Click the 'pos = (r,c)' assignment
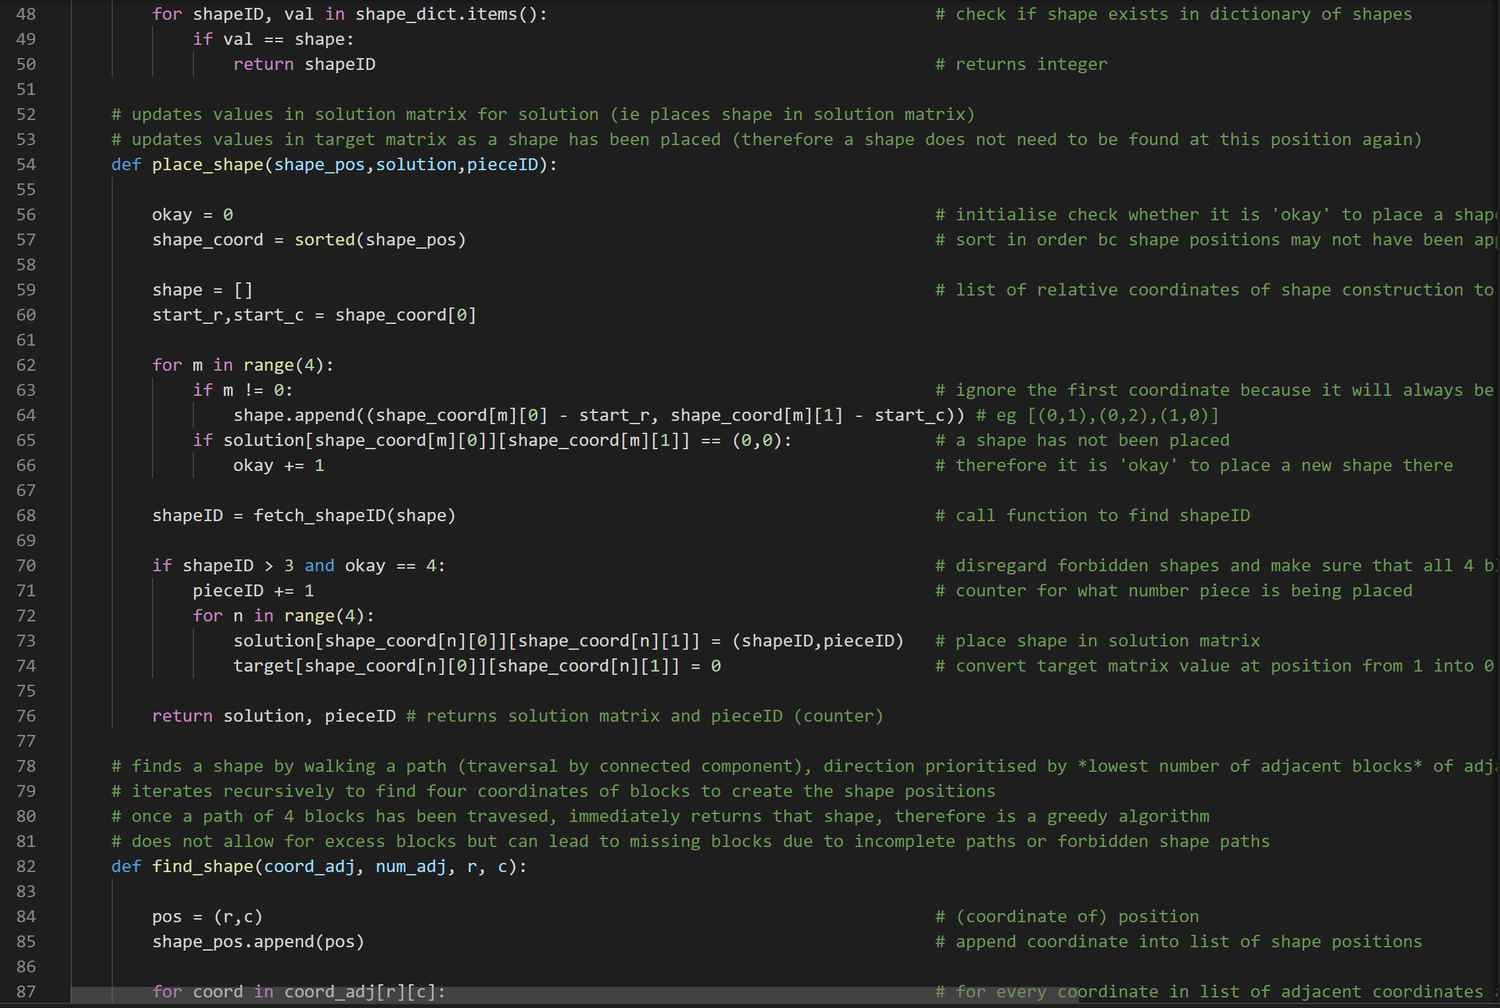Screen dimensions: 1500x1008 [207, 917]
